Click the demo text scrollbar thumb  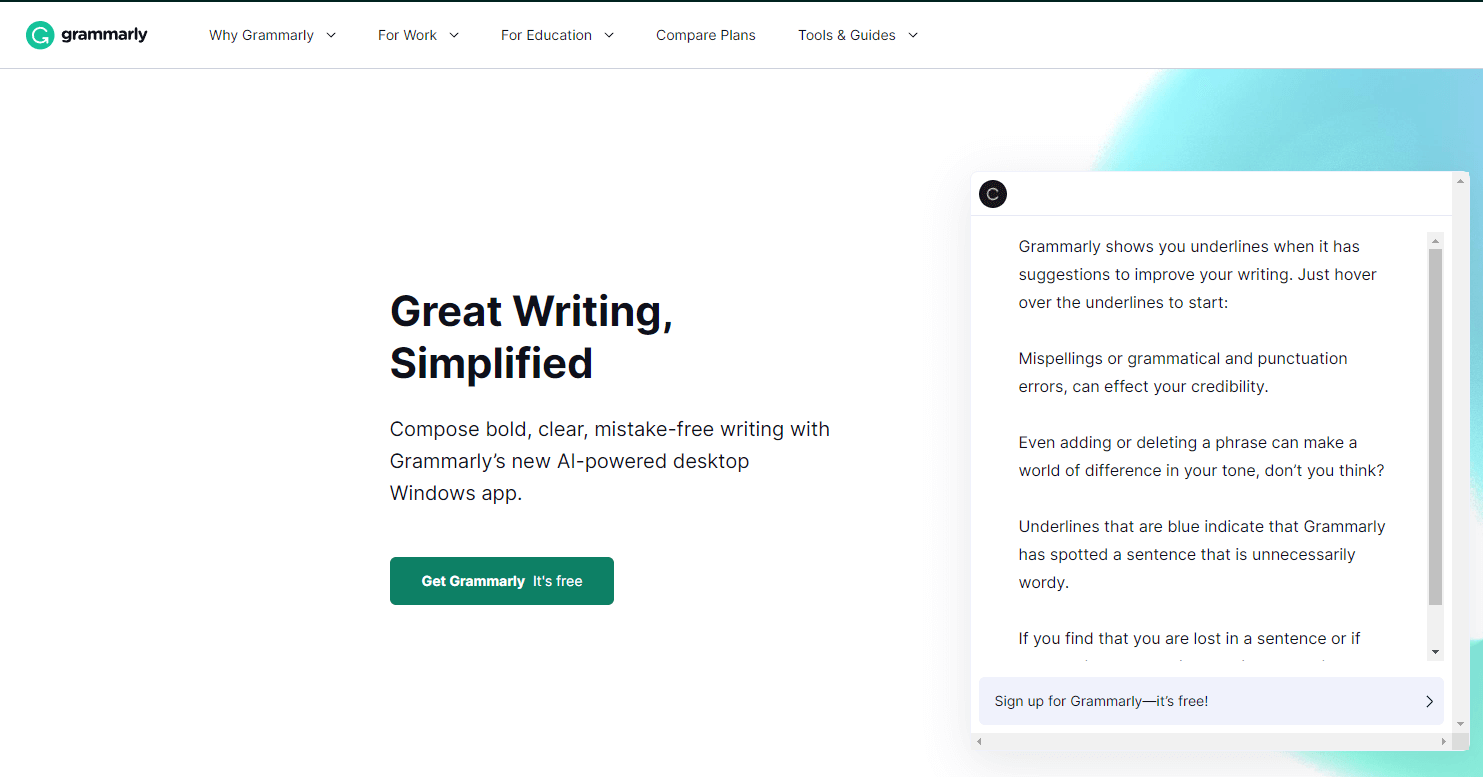click(1436, 427)
